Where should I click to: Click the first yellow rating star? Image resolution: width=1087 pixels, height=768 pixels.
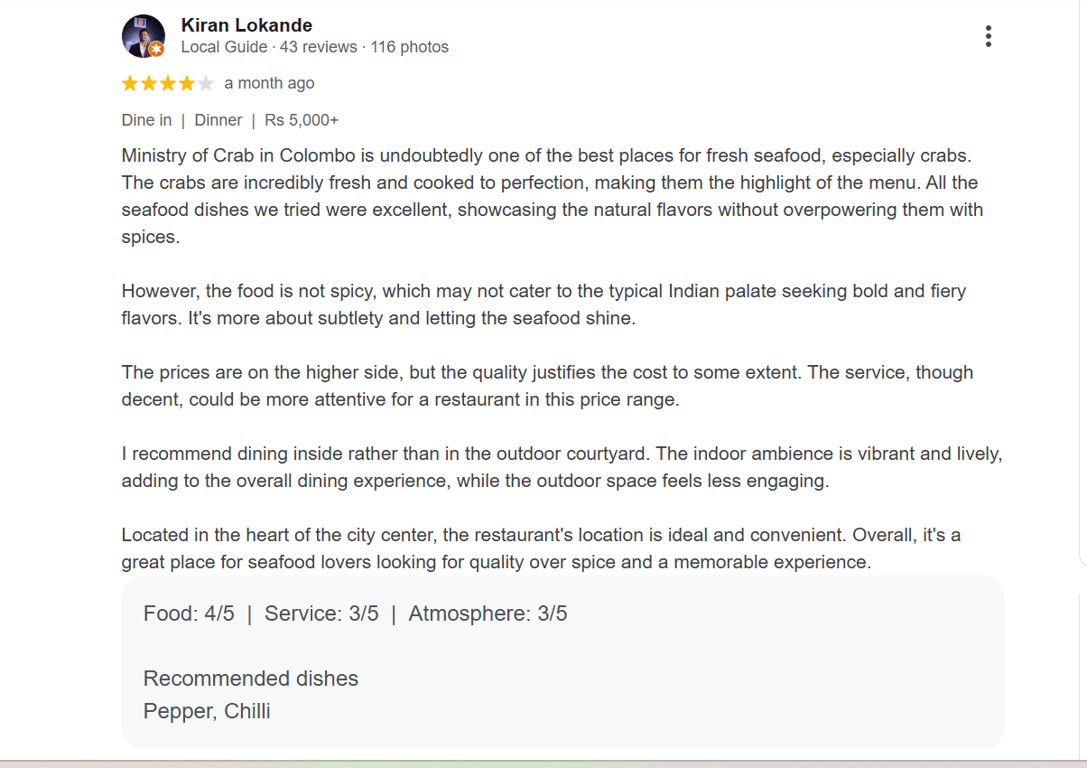click(x=130, y=84)
